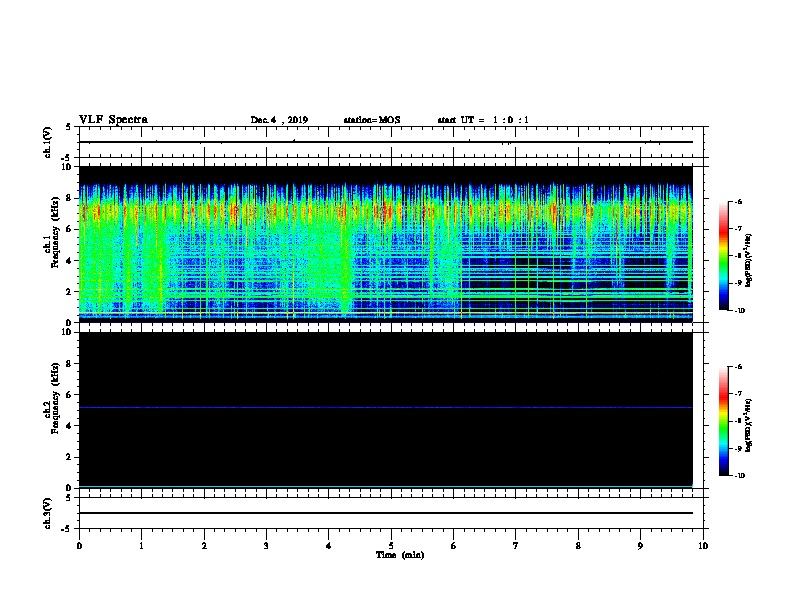Click time axis tick label "4"
This screenshot has width=792, height=612.
[x=329, y=546]
